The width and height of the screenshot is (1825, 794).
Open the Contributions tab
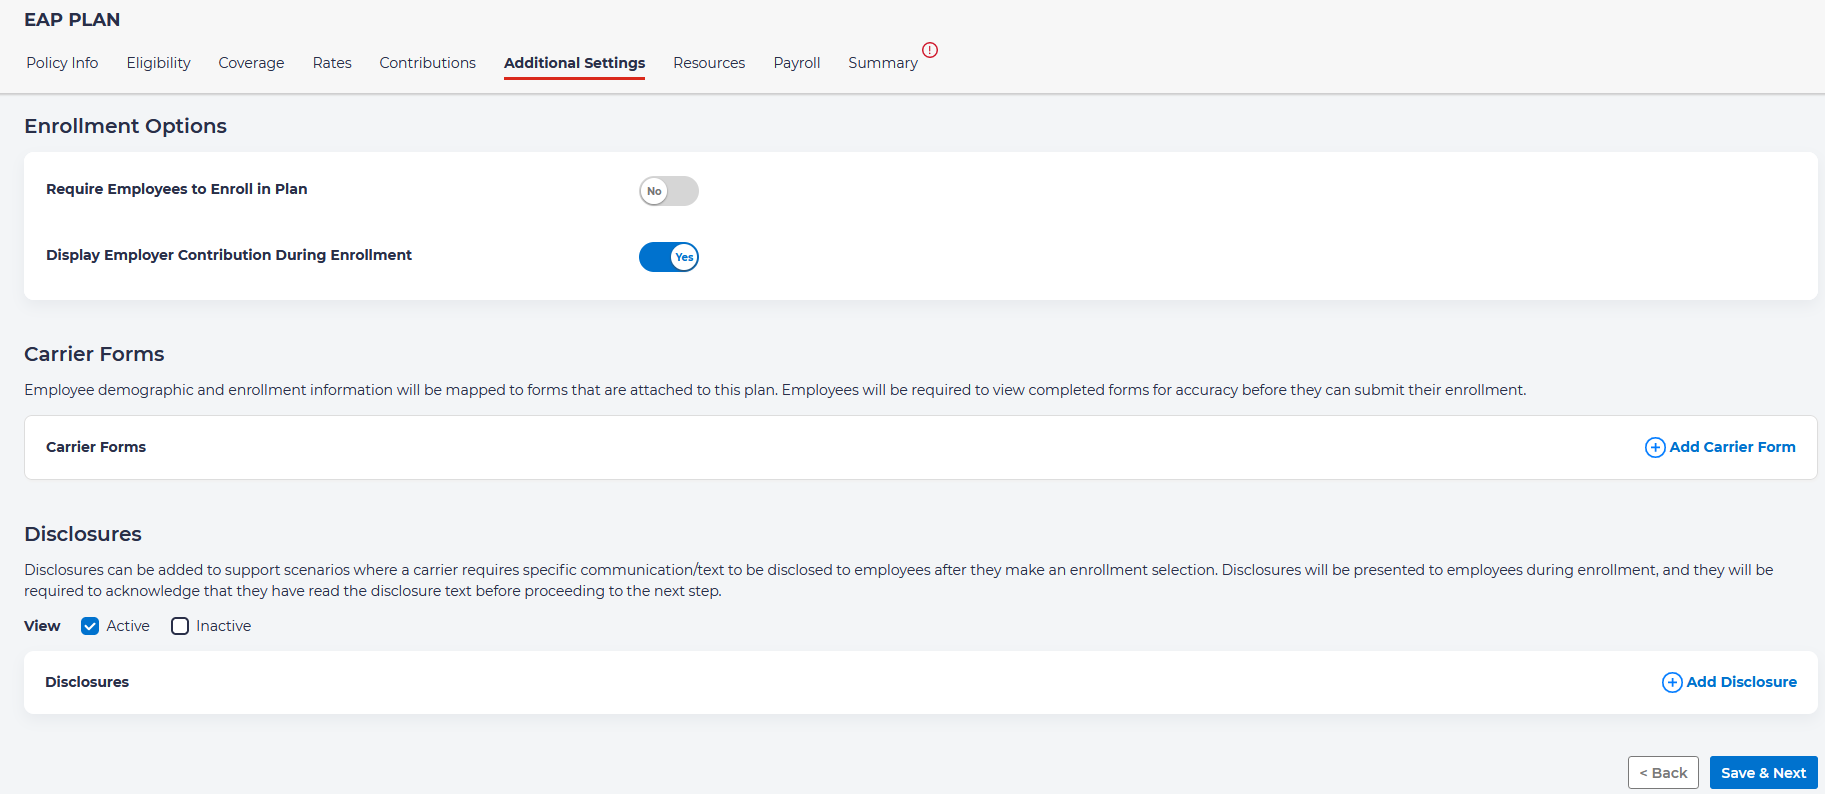pos(427,63)
